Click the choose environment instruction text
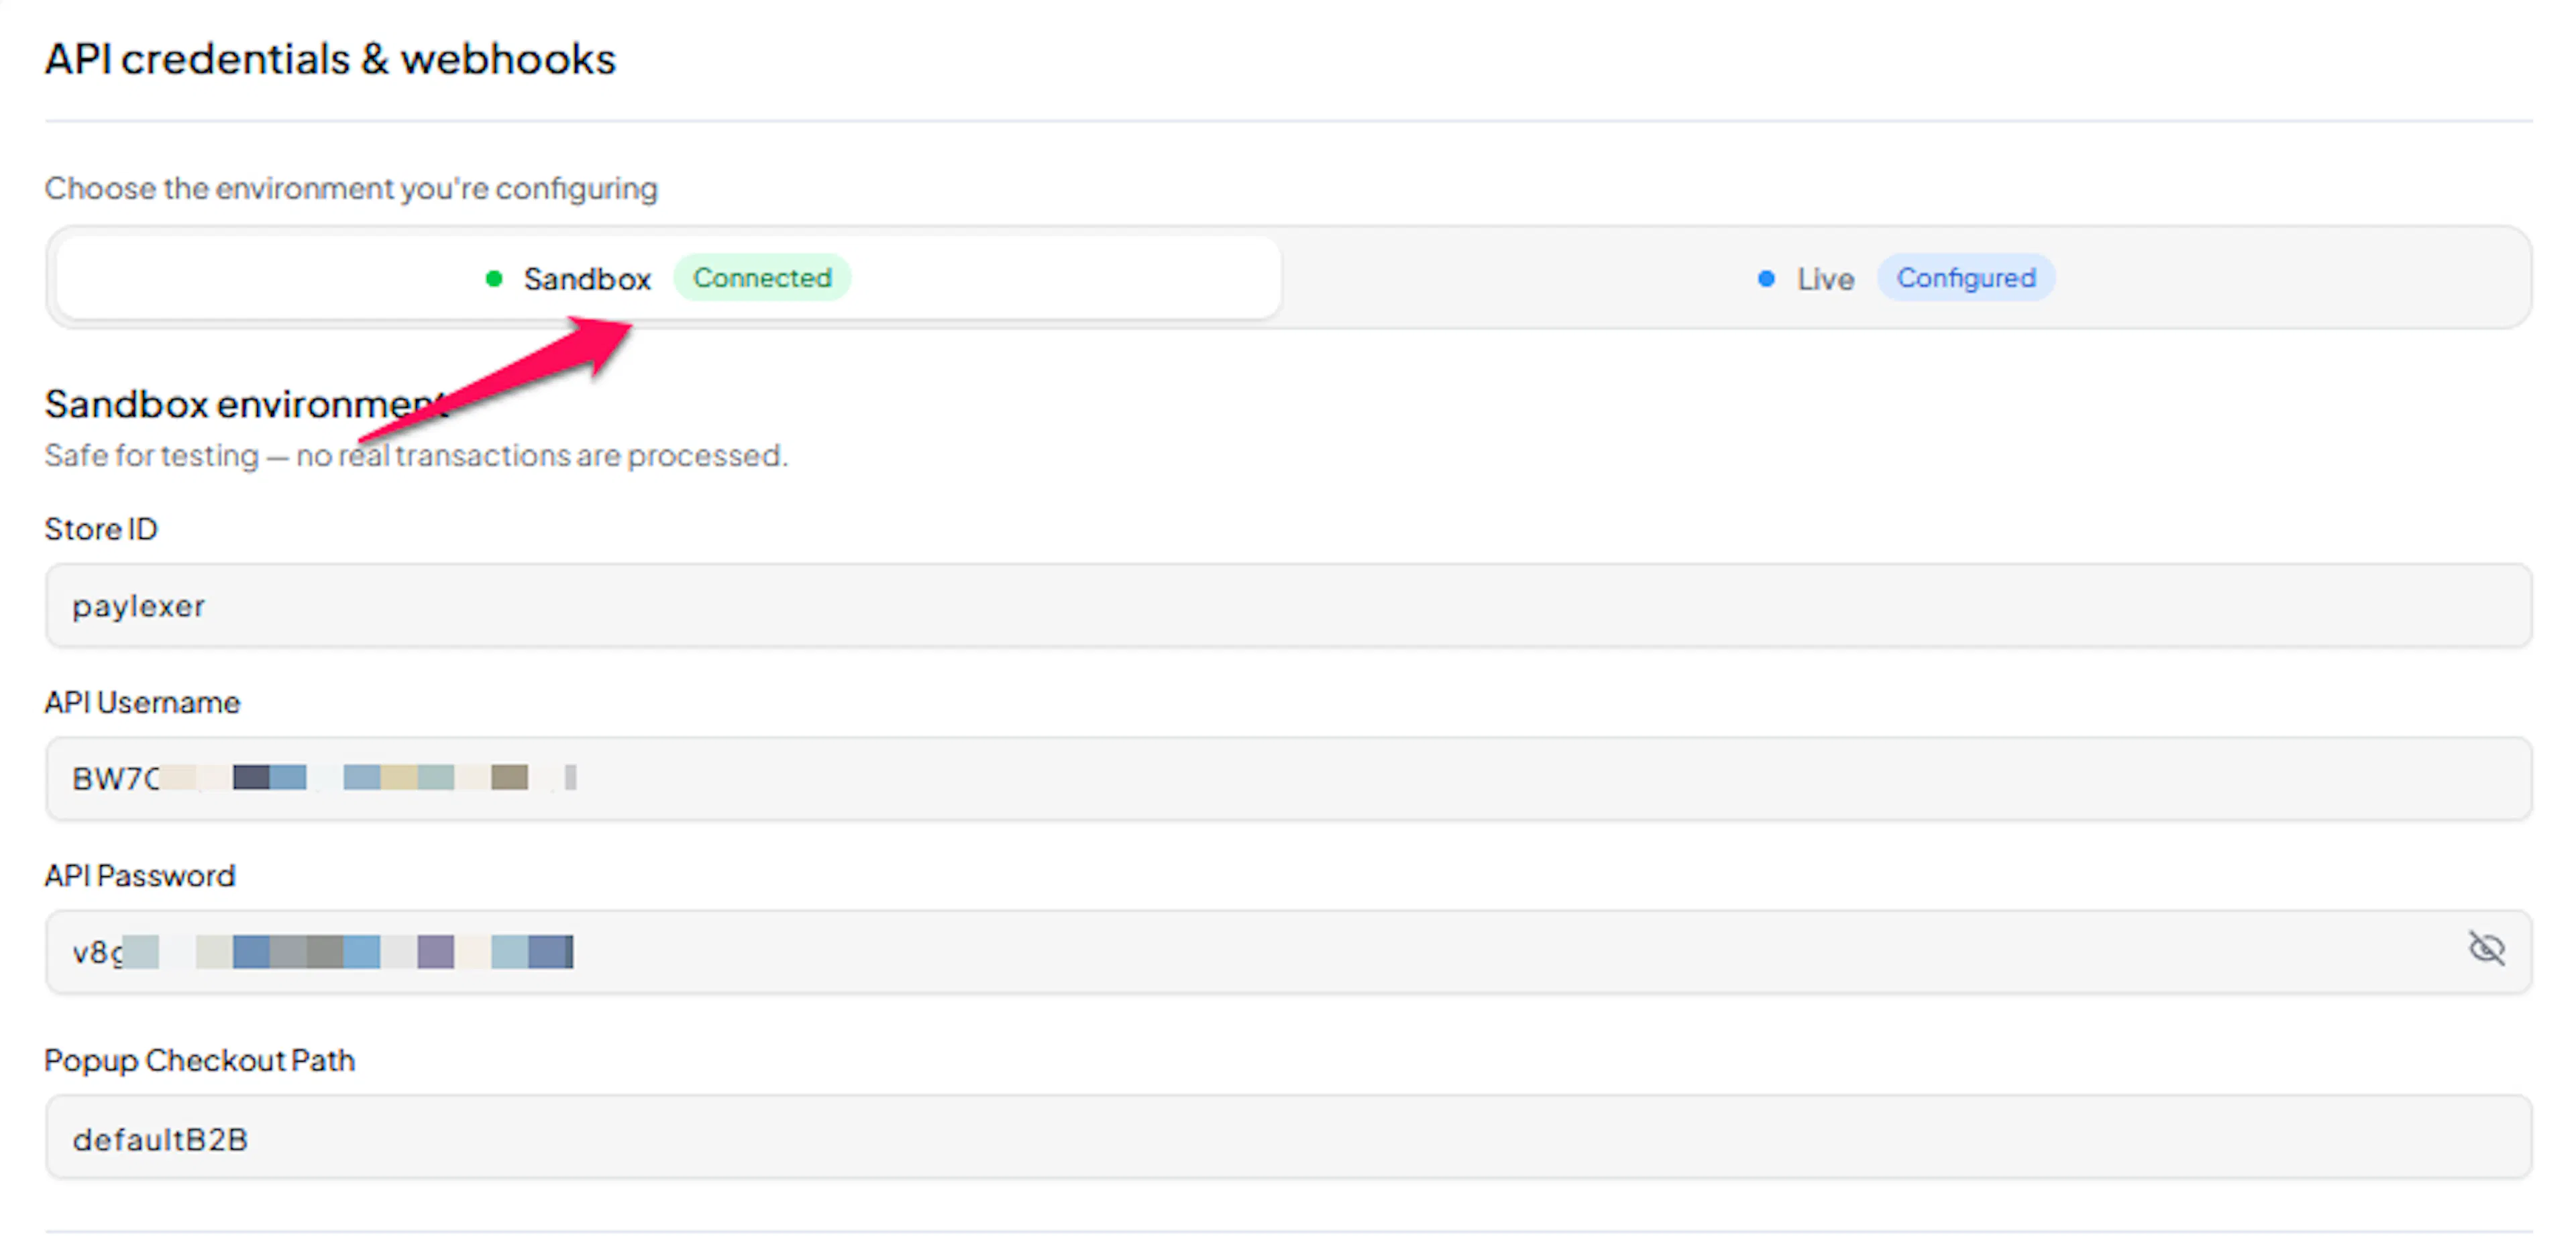Viewport: 2576px width, 1236px height. click(x=351, y=189)
